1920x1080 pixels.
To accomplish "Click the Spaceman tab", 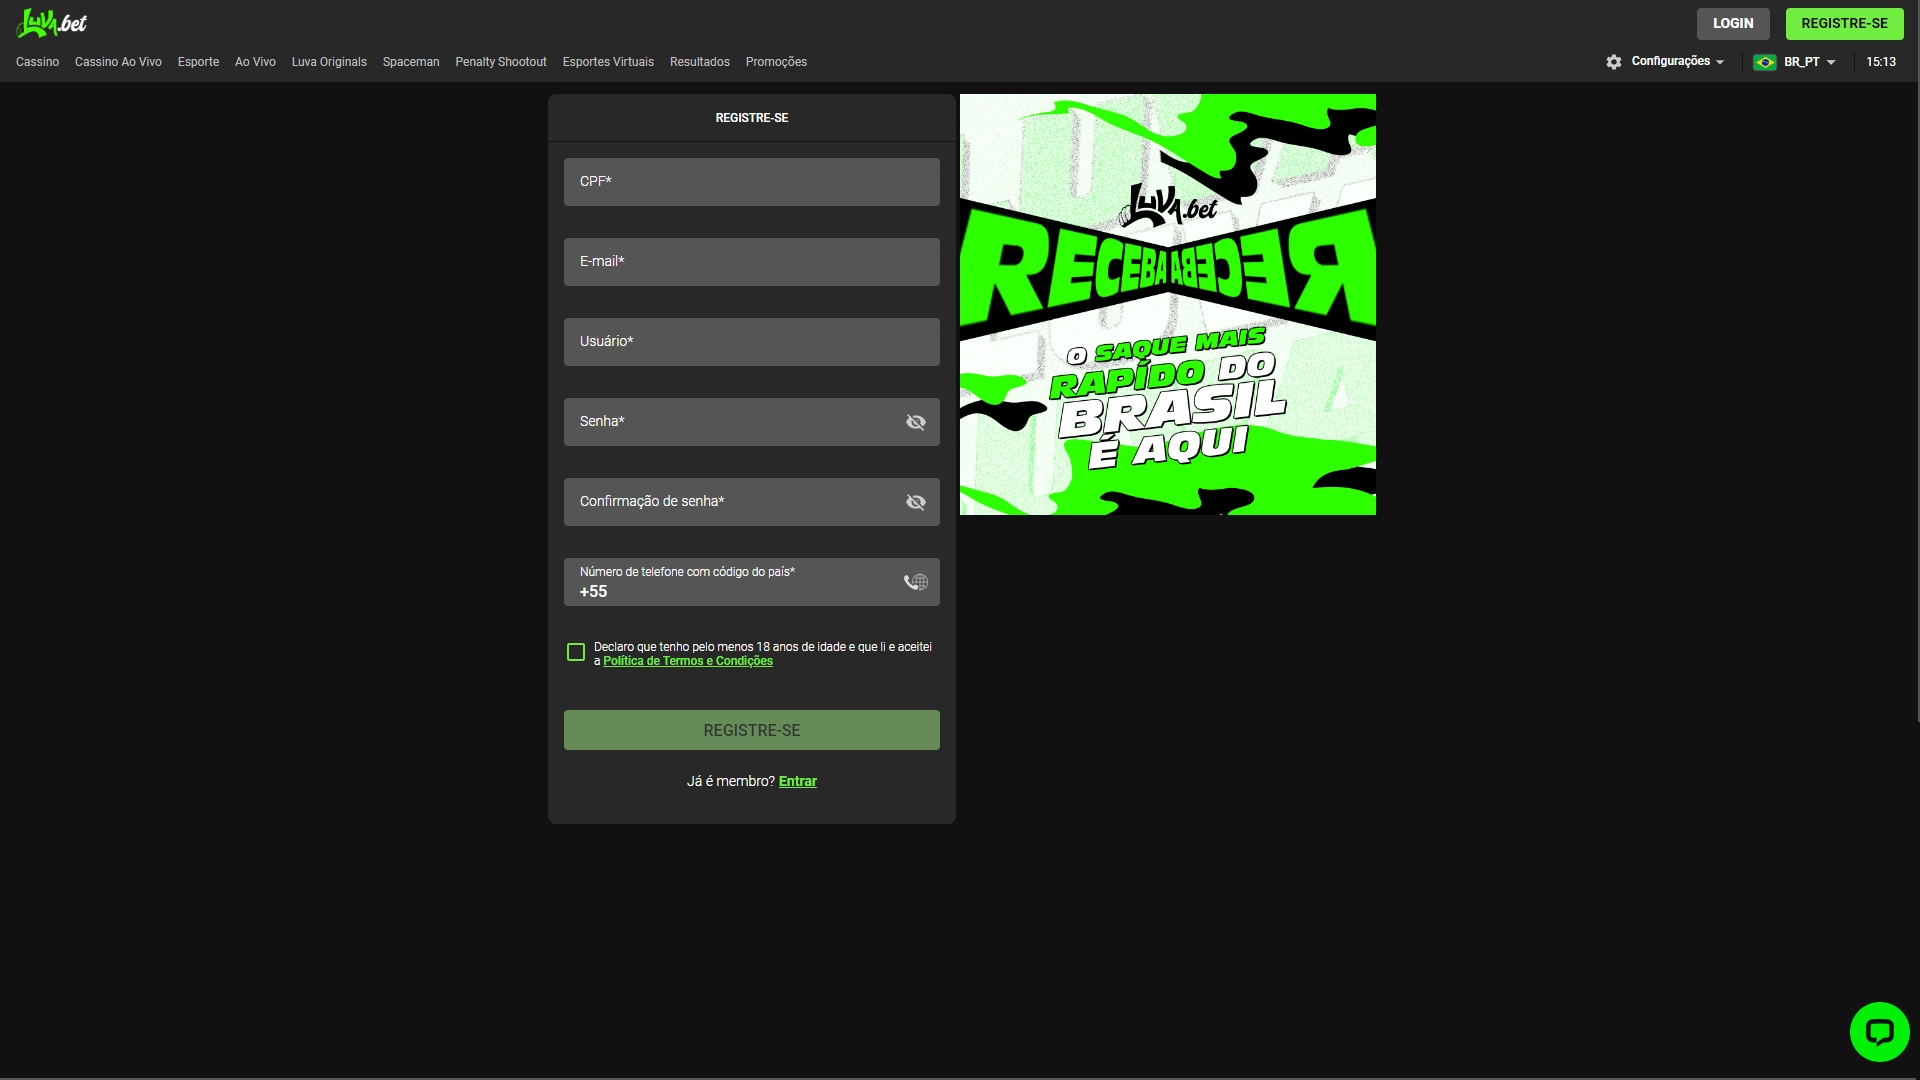I will point(409,62).
